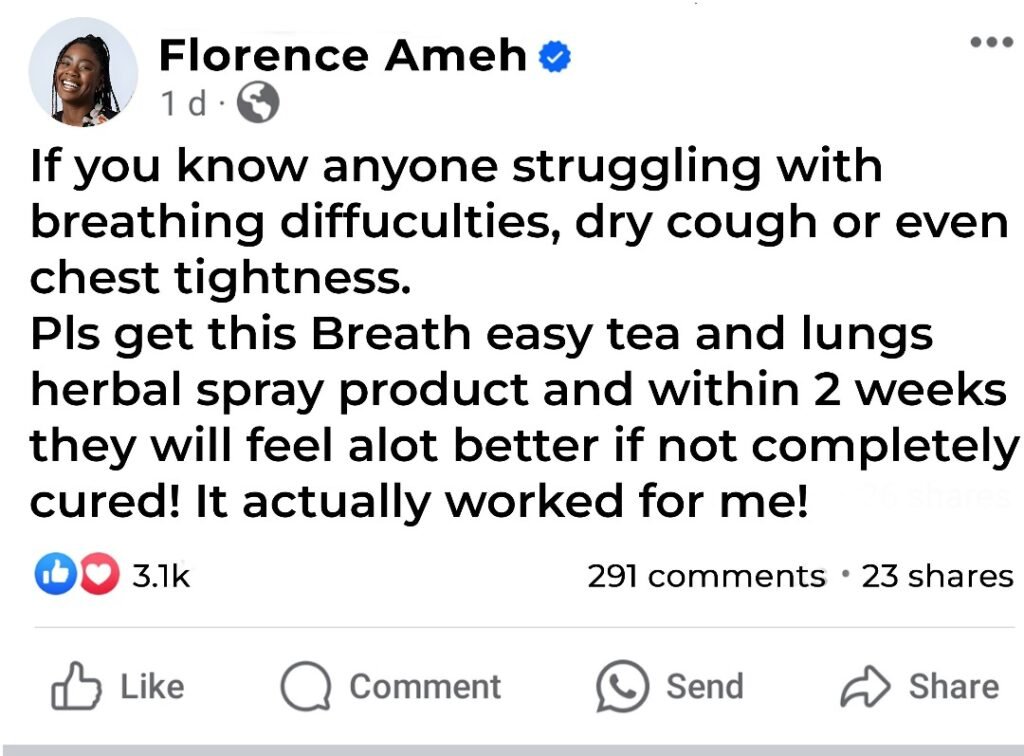The width and height of the screenshot is (1024, 756).
Task: Click the red heart reaction icon
Action: tap(97, 576)
